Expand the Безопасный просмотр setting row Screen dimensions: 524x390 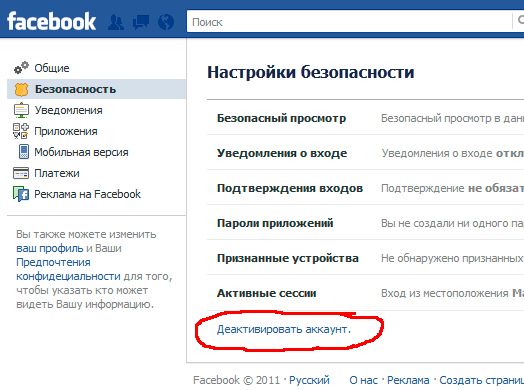pyautogui.click(x=365, y=118)
